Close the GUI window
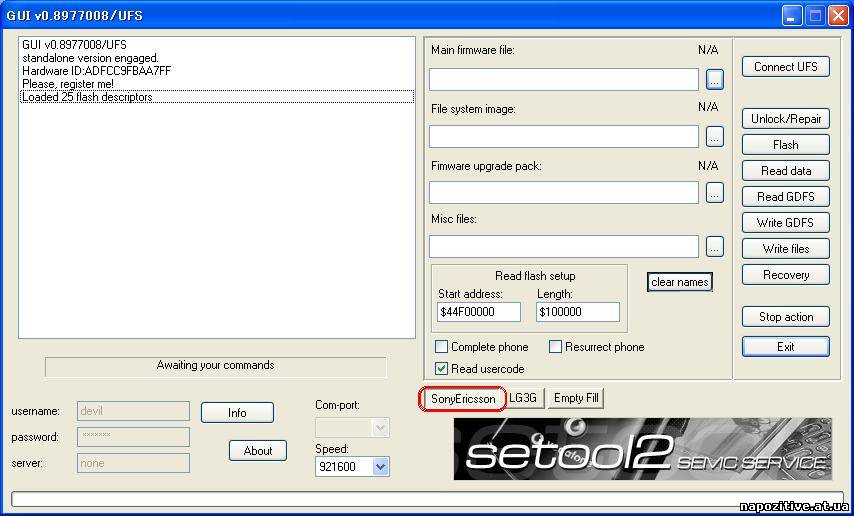Image resolution: width=854 pixels, height=516 pixels. 838,16
